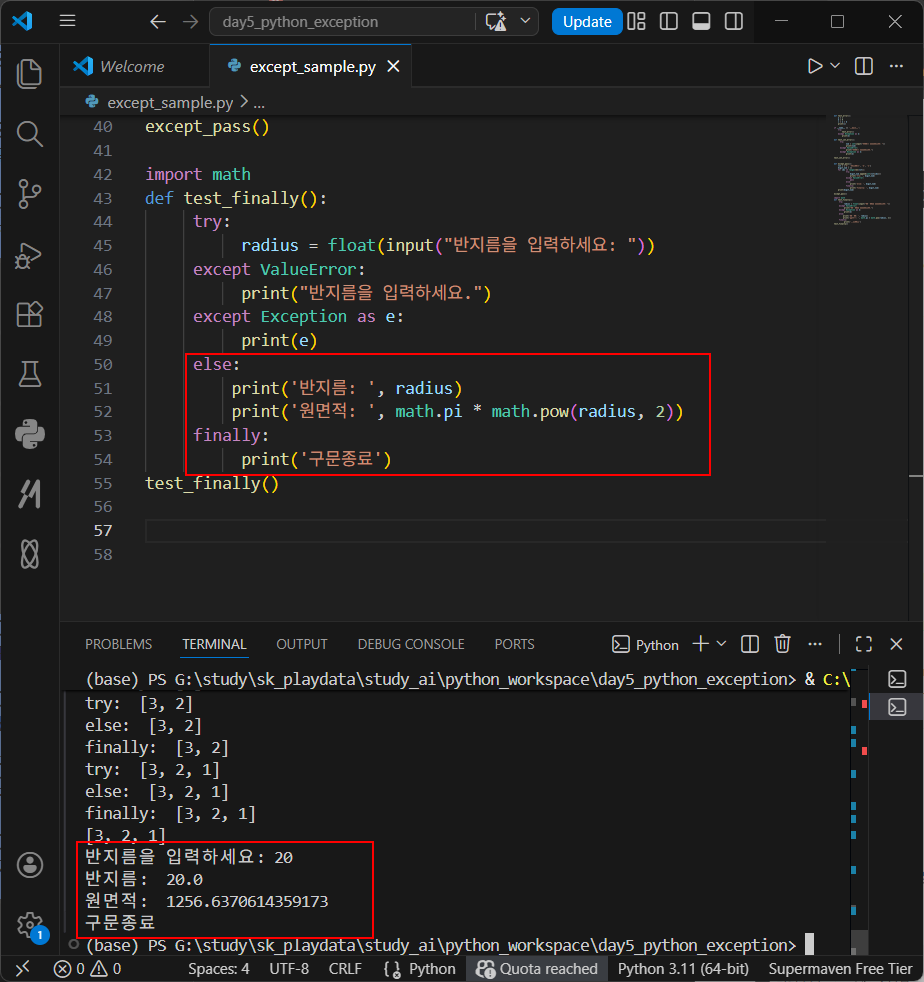The height and width of the screenshot is (982, 924).
Task: Run the Python file with play button
Action: click(815, 66)
